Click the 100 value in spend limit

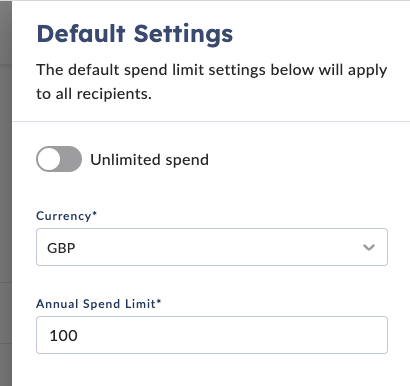(x=63, y=336)
